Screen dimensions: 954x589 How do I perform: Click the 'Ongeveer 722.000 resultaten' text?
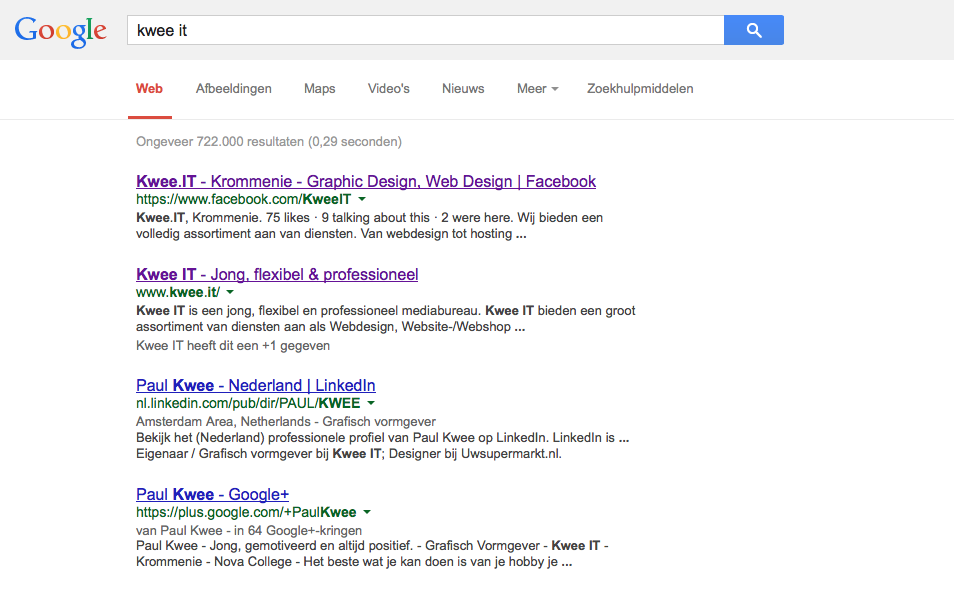point(269,142)
